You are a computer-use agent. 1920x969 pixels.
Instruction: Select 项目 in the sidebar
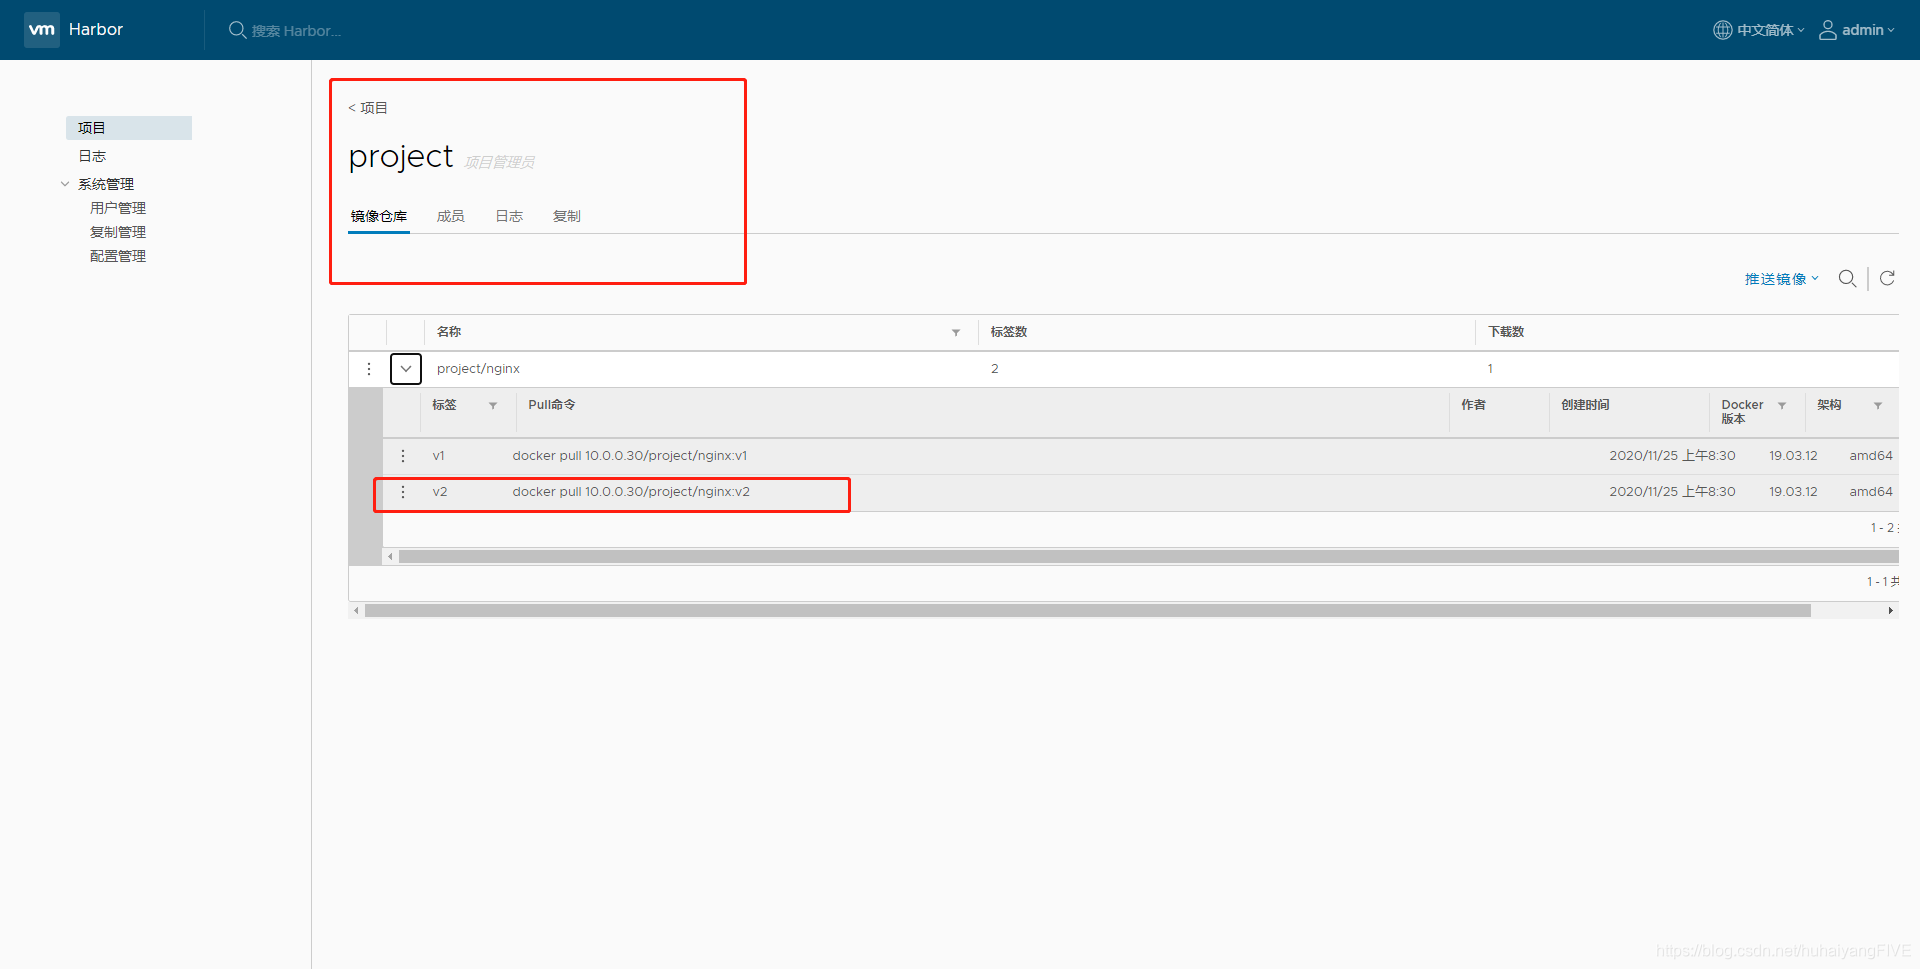tap(129, 128)
